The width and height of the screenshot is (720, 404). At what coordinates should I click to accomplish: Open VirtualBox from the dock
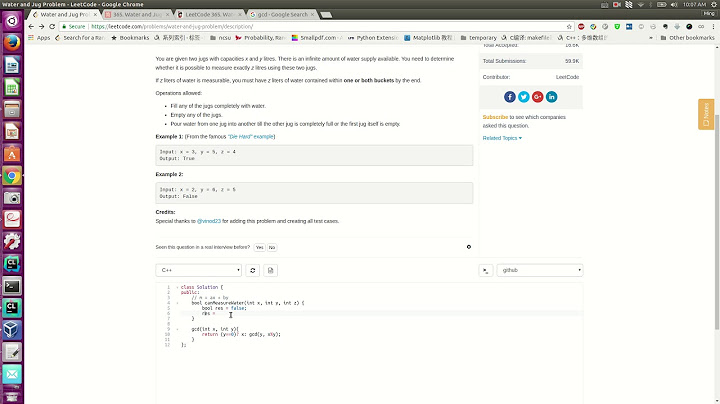(12, 330)
